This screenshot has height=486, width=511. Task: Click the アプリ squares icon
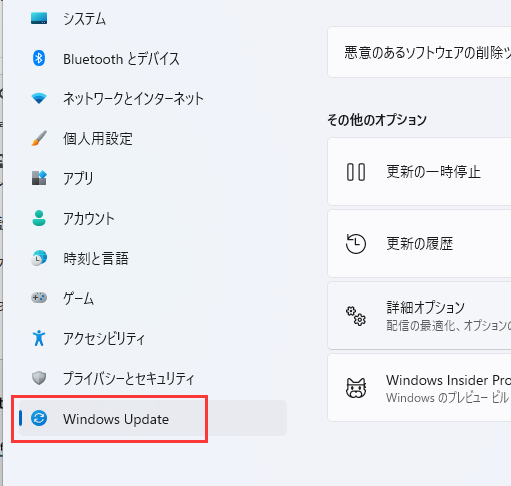[x=39, y=178]
